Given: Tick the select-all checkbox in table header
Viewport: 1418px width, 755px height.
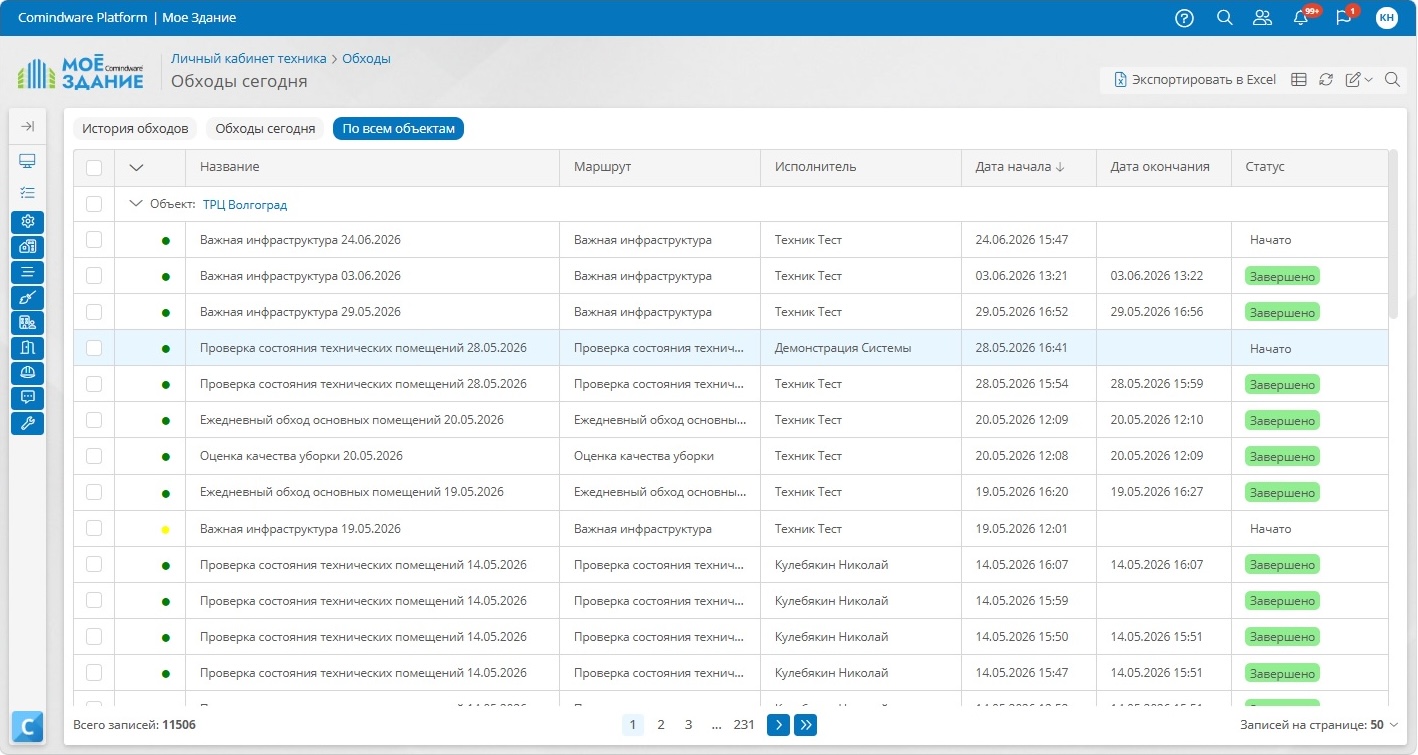Looking at the screenshot, I should click(94, 168).
